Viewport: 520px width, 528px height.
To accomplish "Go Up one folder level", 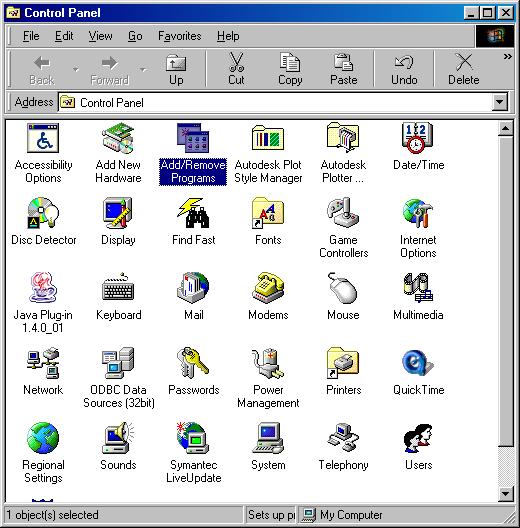I will [x=176, y=70].
